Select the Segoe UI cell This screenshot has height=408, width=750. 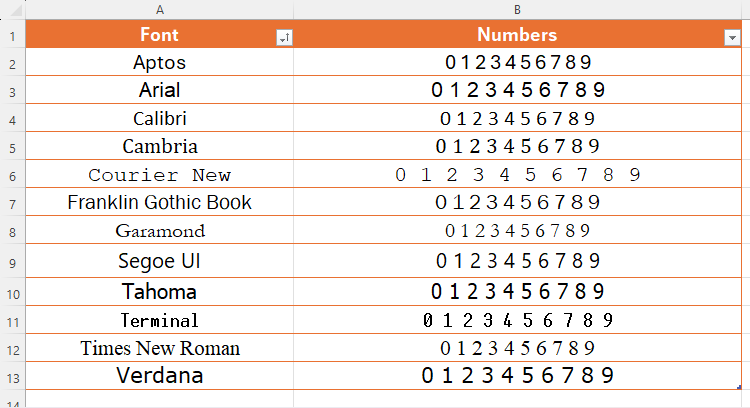point(160,262)
